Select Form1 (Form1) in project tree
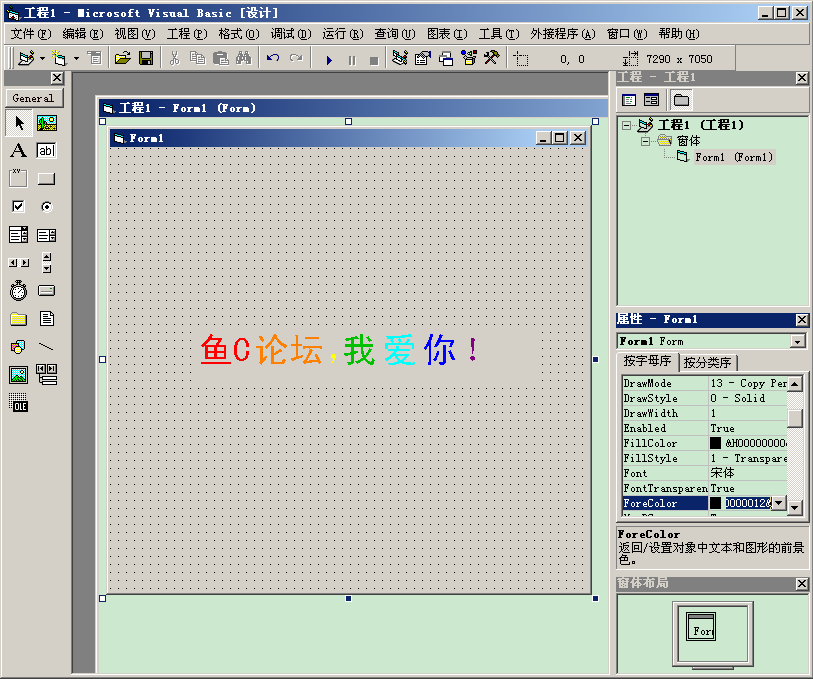 click(734, 157)
